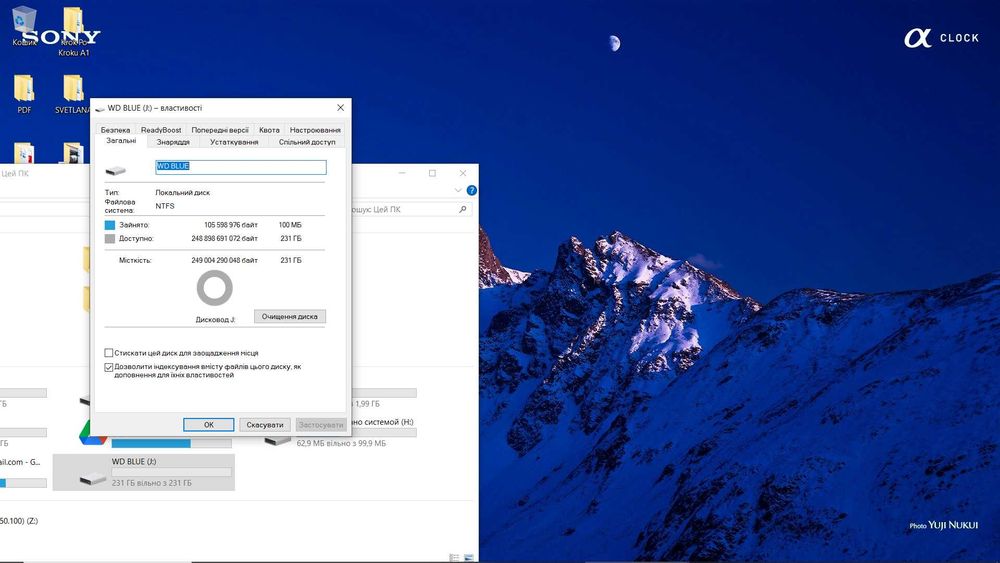Confirm with the OK button

click(209, 425)
